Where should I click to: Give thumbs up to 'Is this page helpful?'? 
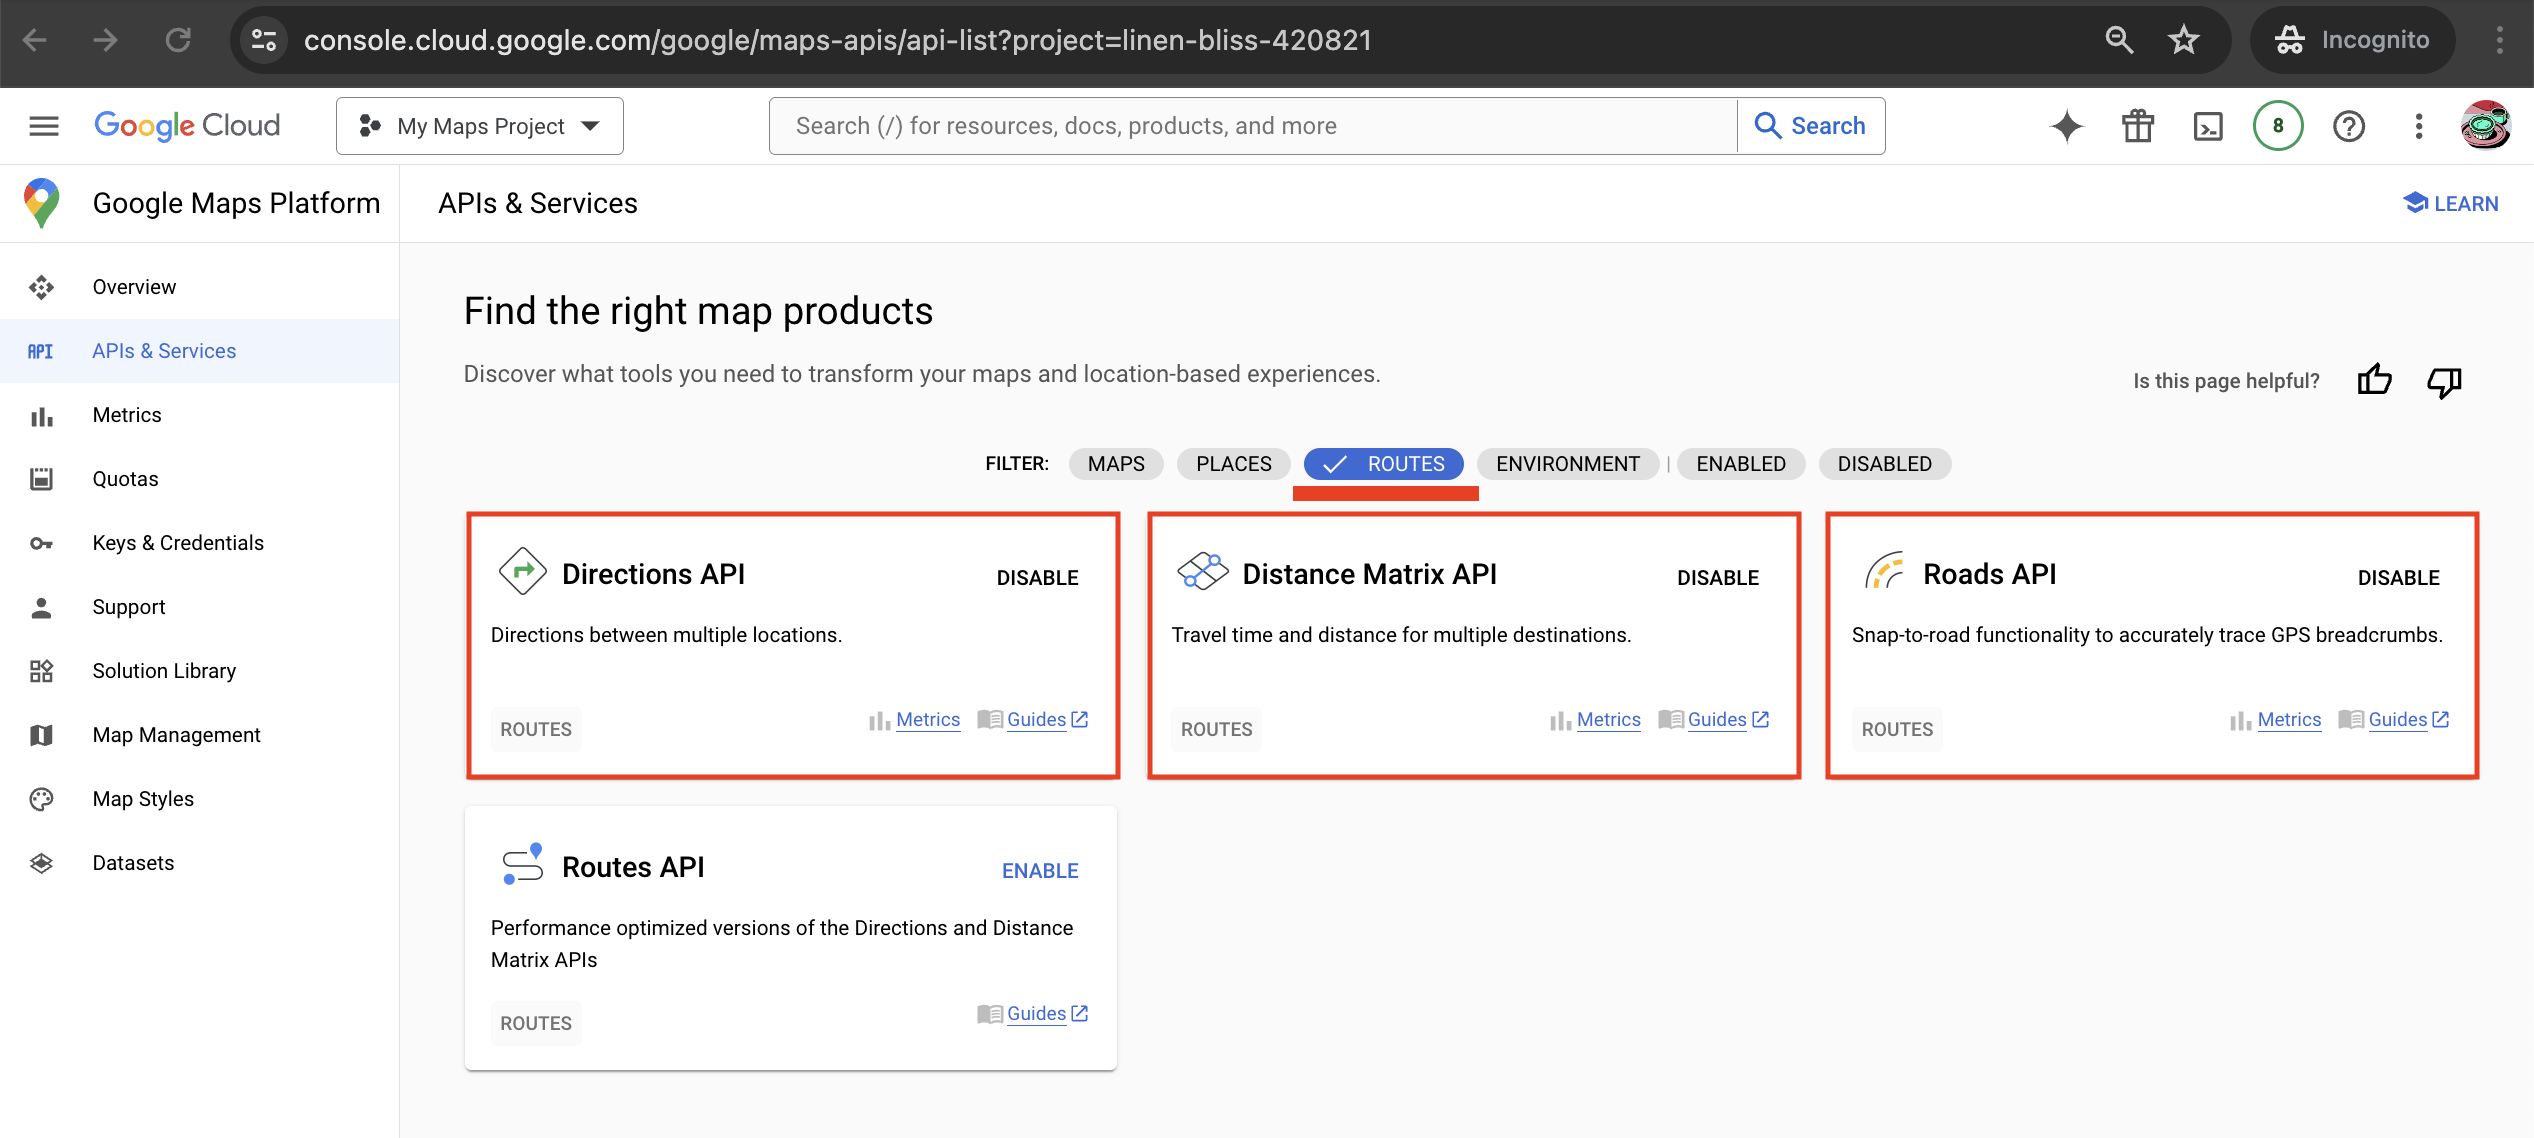click(2375, 381)
